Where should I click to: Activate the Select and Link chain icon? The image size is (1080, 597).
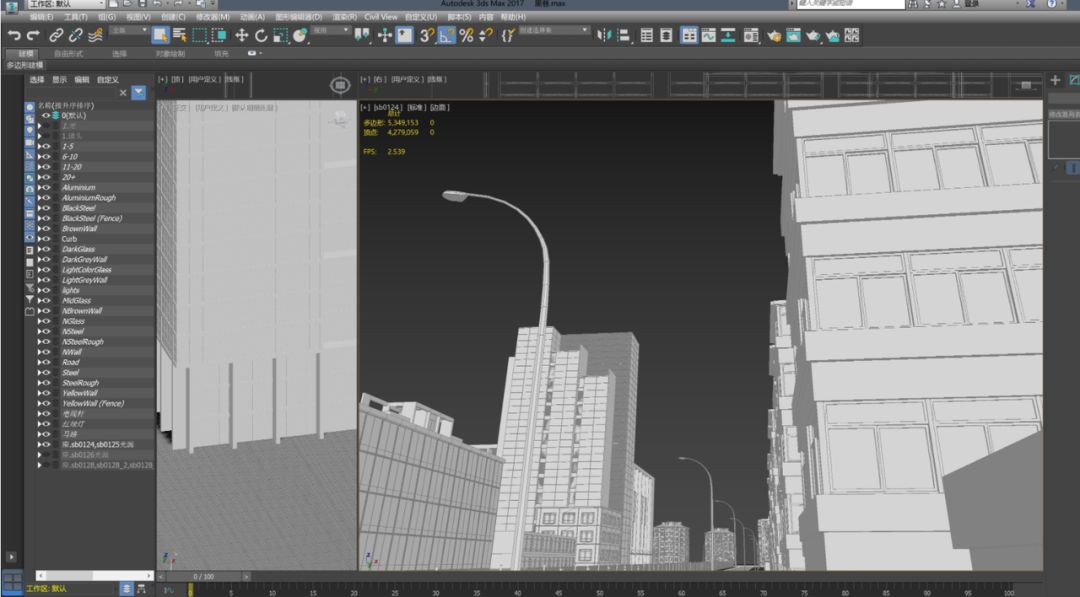(56, 36)
